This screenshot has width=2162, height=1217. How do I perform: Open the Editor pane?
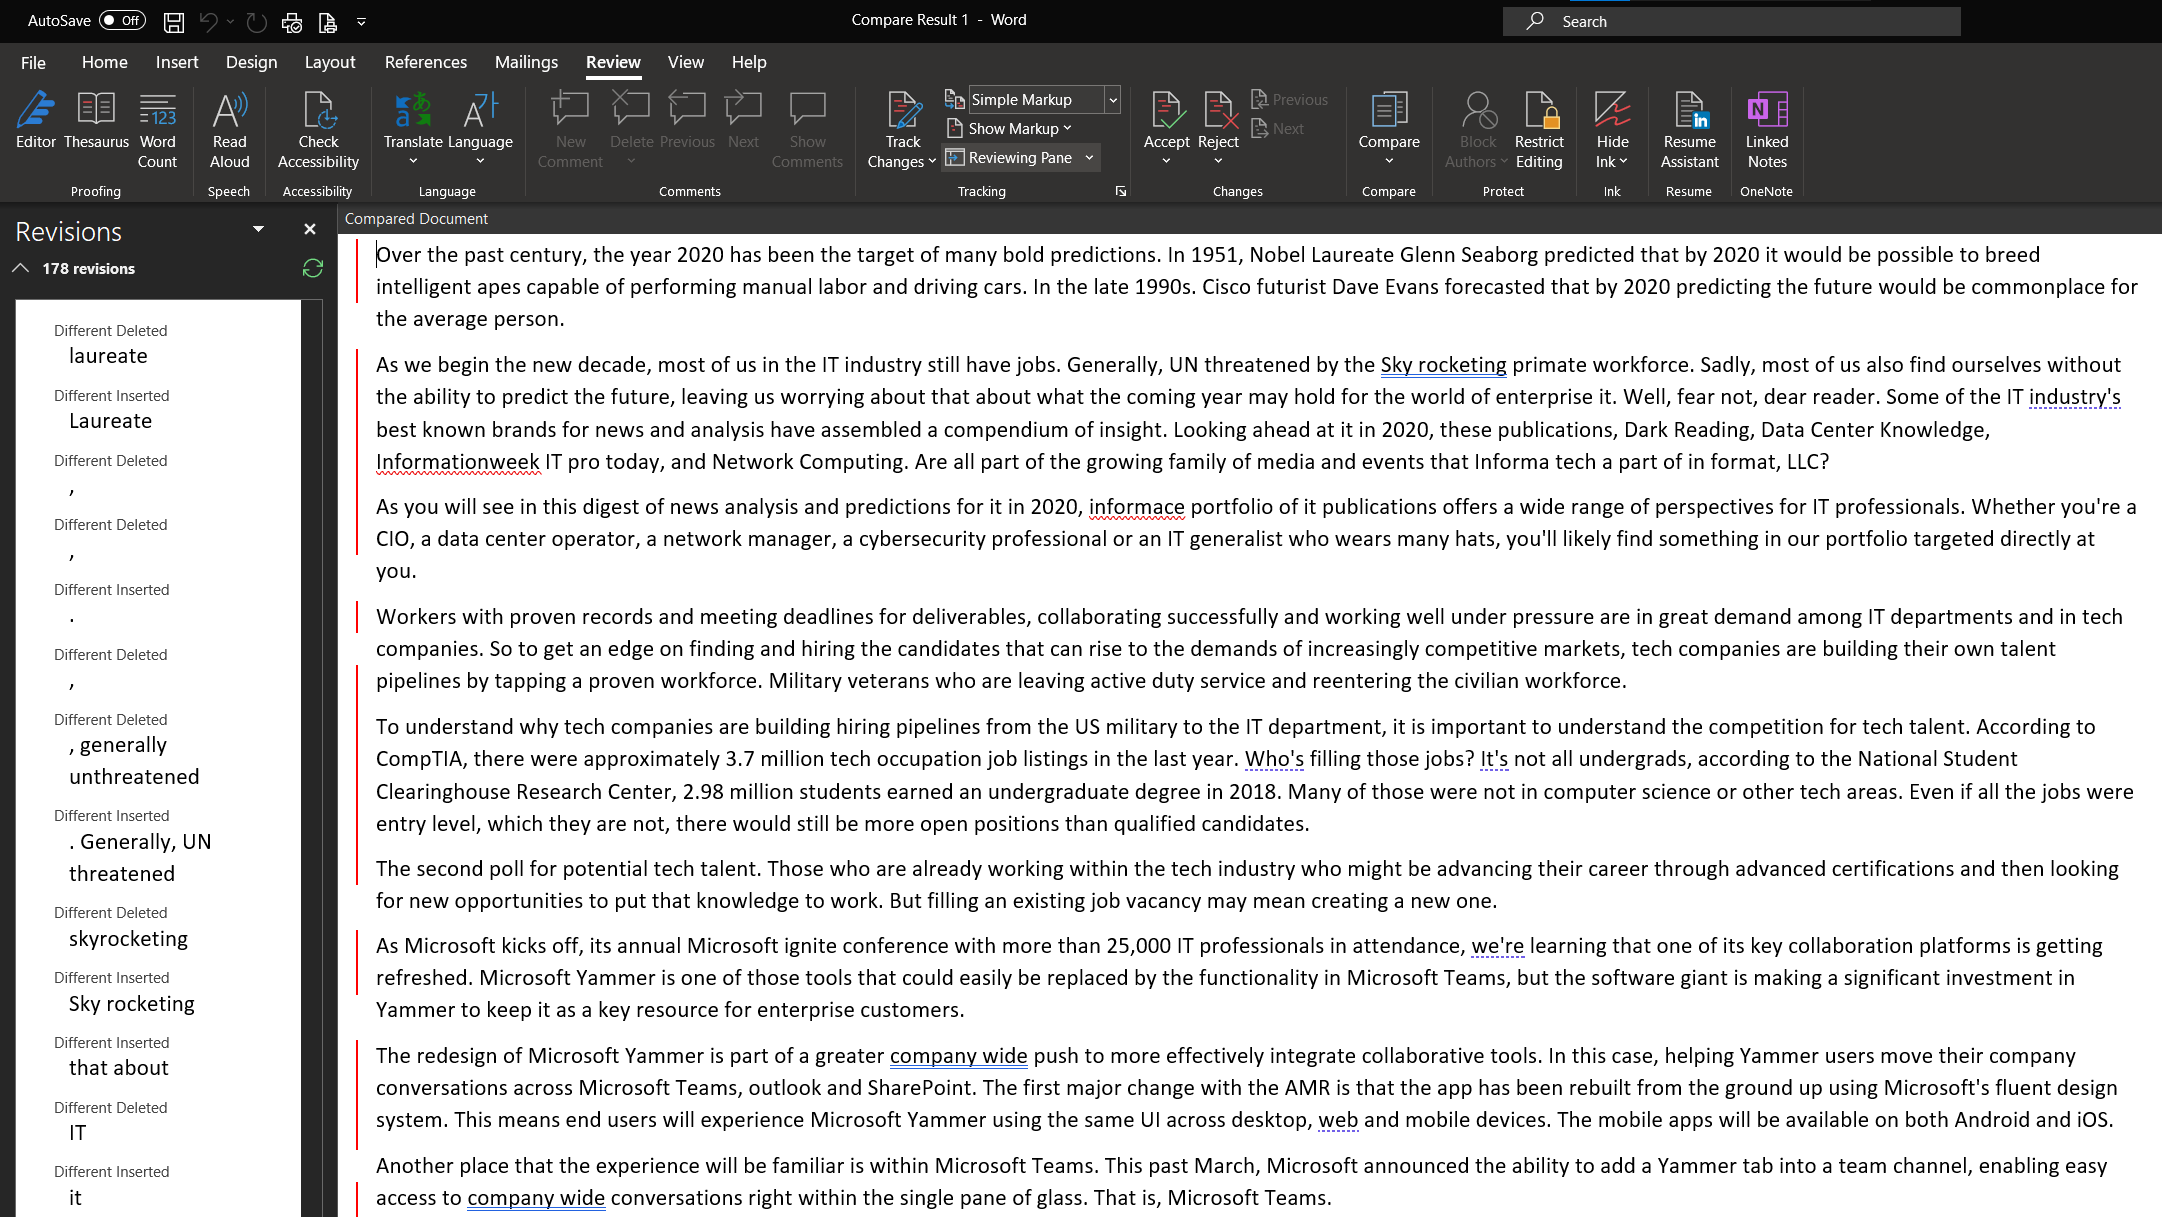[35, 128]
